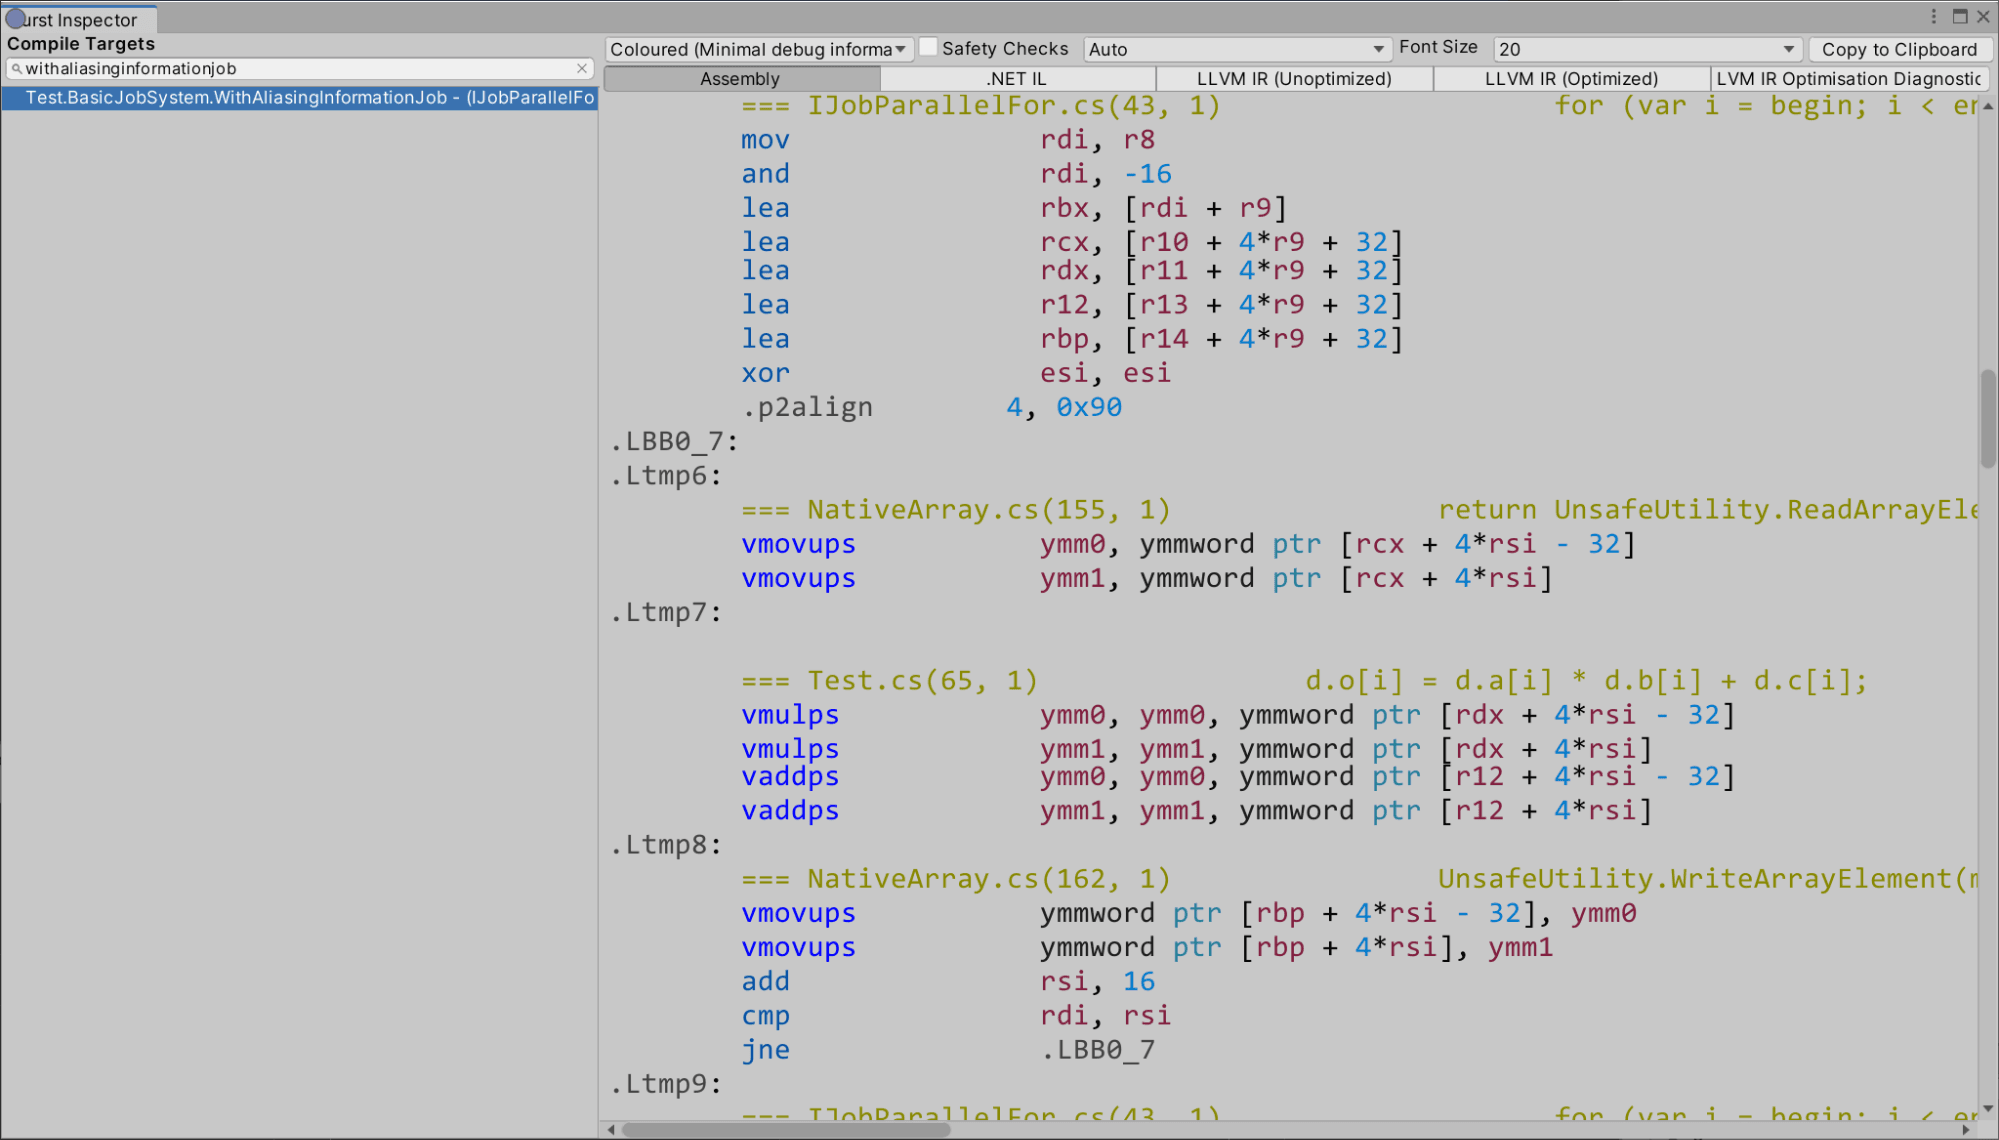Click the vertical scrollbar up arrow
The image size is (1999, 1140).
coord(1988,105)
